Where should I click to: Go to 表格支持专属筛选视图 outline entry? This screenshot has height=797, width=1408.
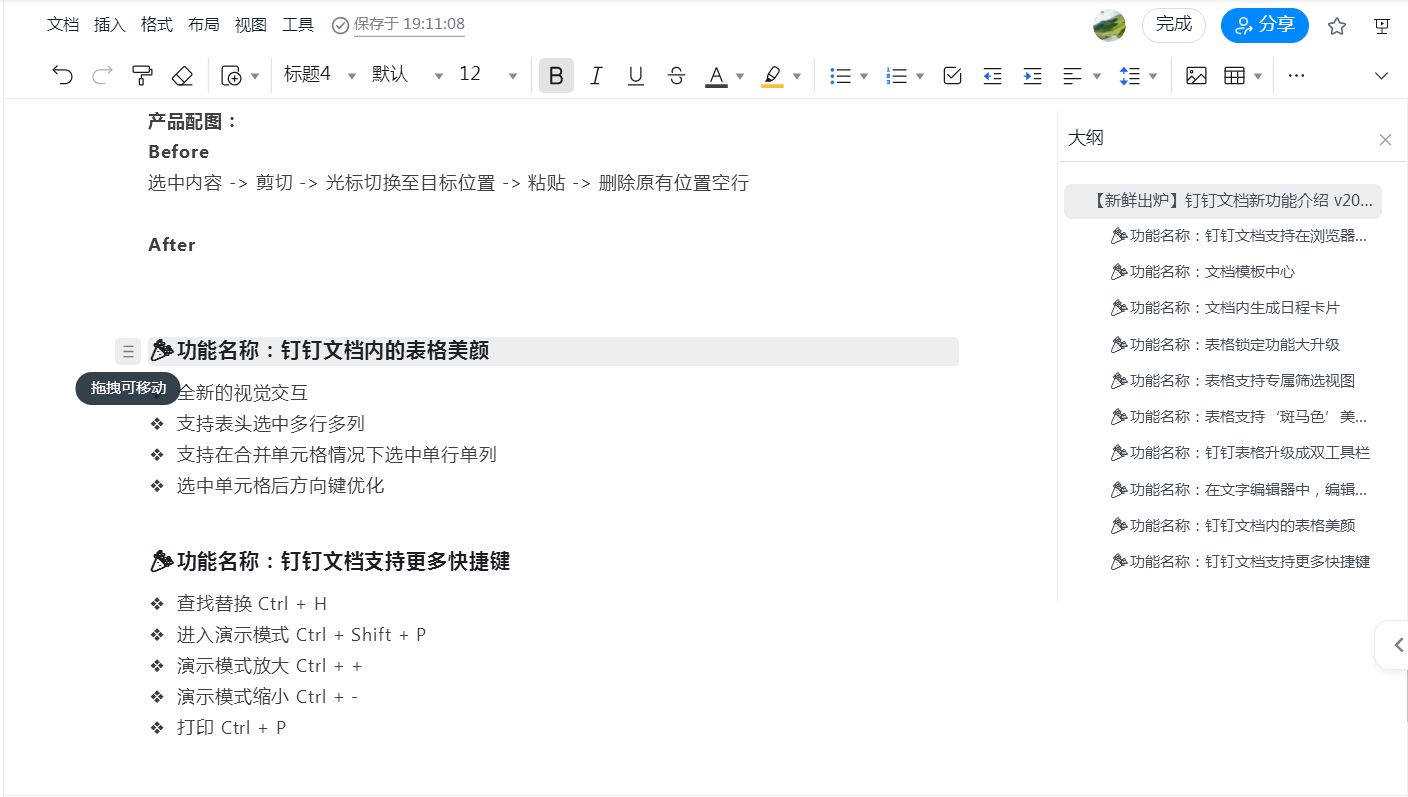[1240, 381]
